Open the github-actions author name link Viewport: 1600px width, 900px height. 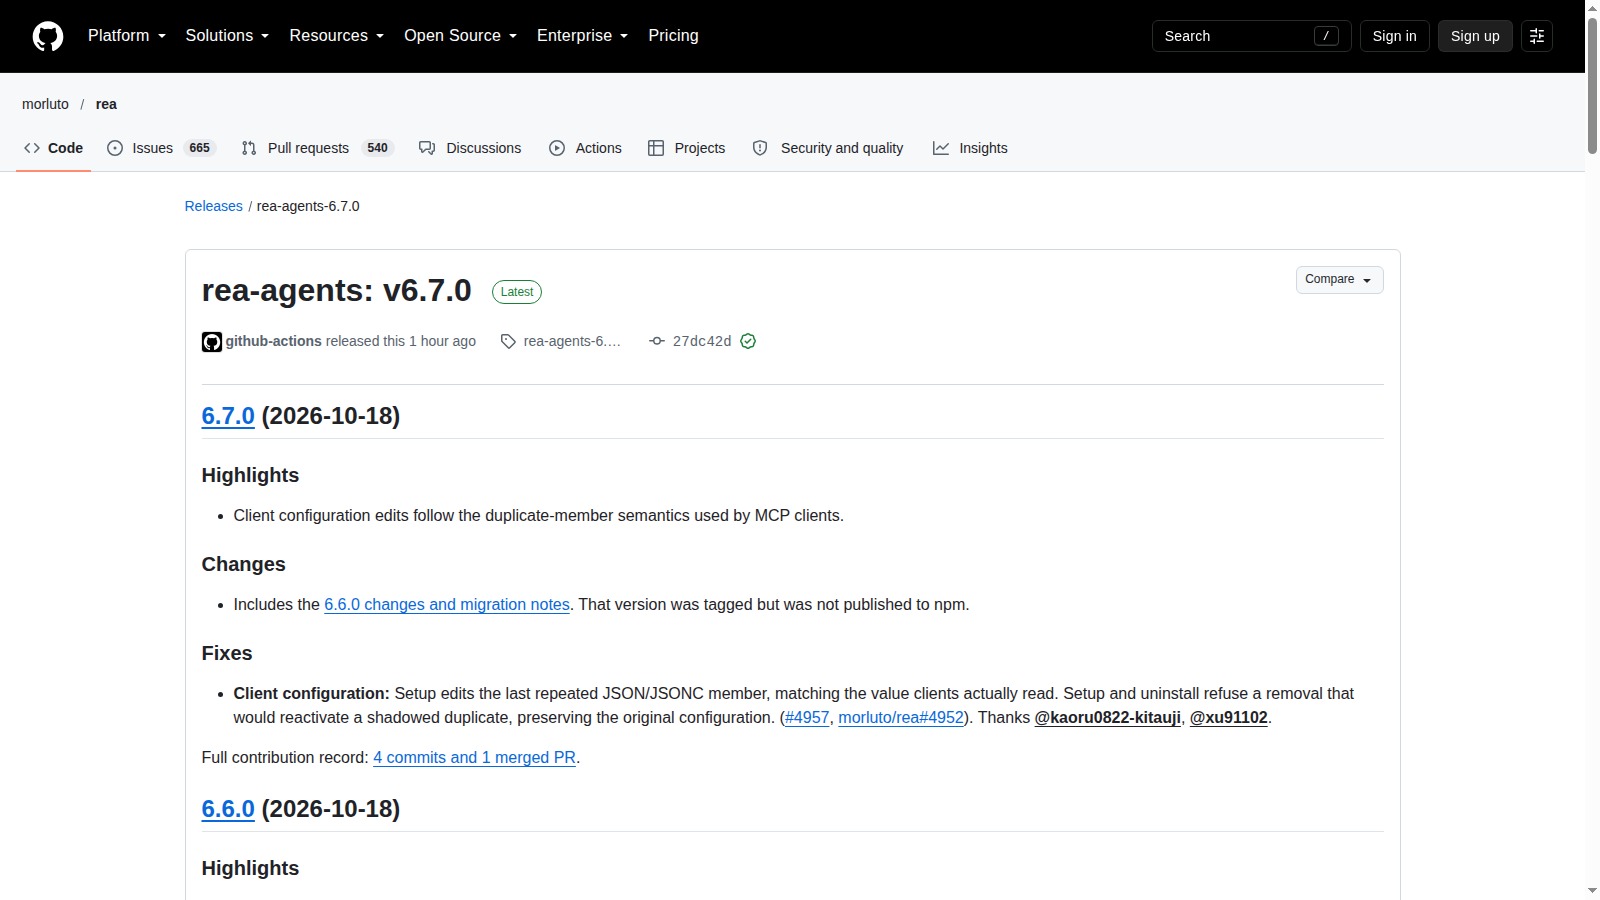coord(274,342)
